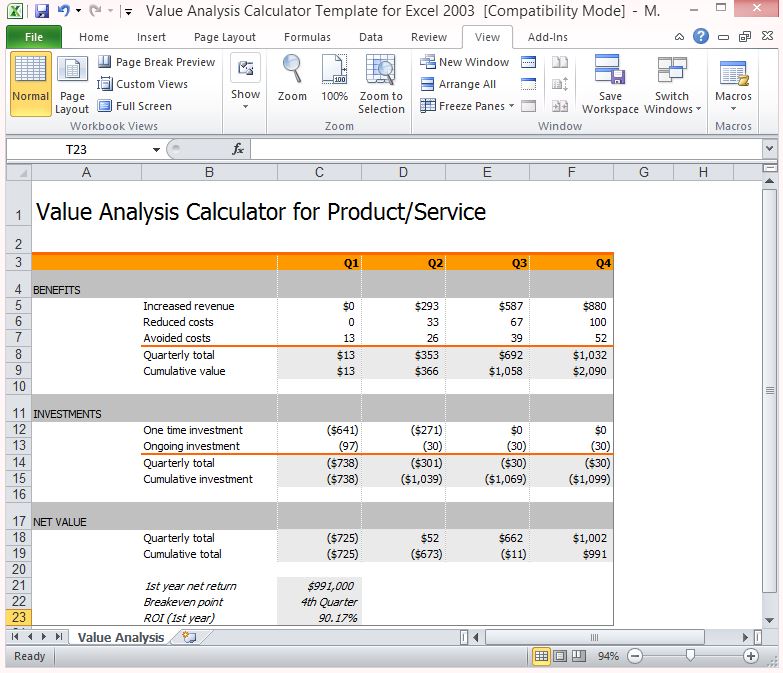Click Reset Window Position icon
This screenshot has height=673, width=783.
[560, 106]
